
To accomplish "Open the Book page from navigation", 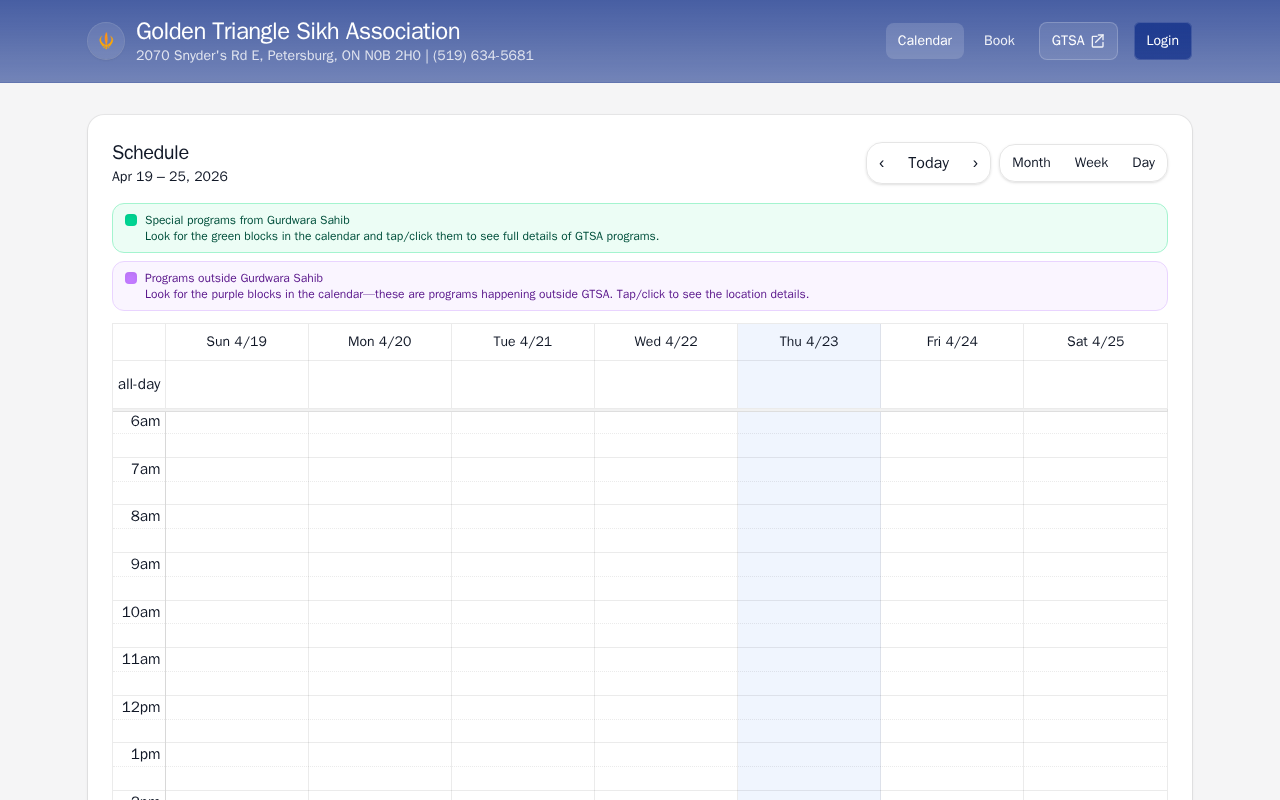I will click(x=999, y=41).
